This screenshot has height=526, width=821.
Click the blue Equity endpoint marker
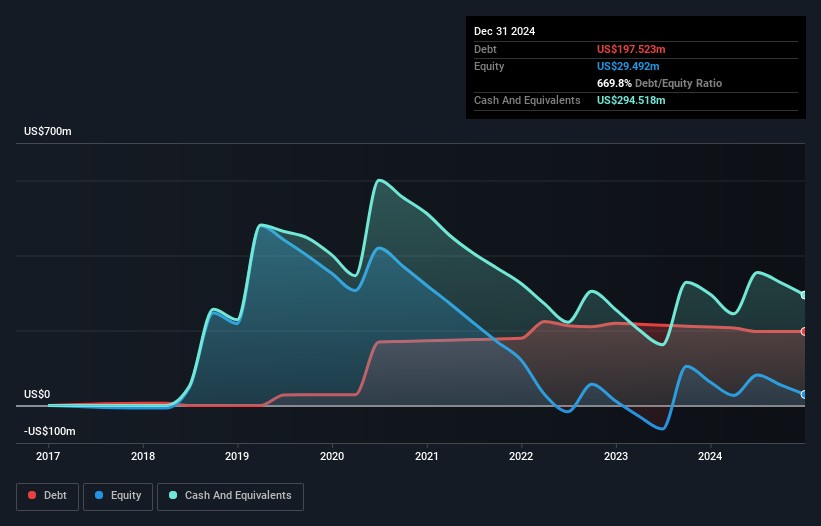coord(803,394)
